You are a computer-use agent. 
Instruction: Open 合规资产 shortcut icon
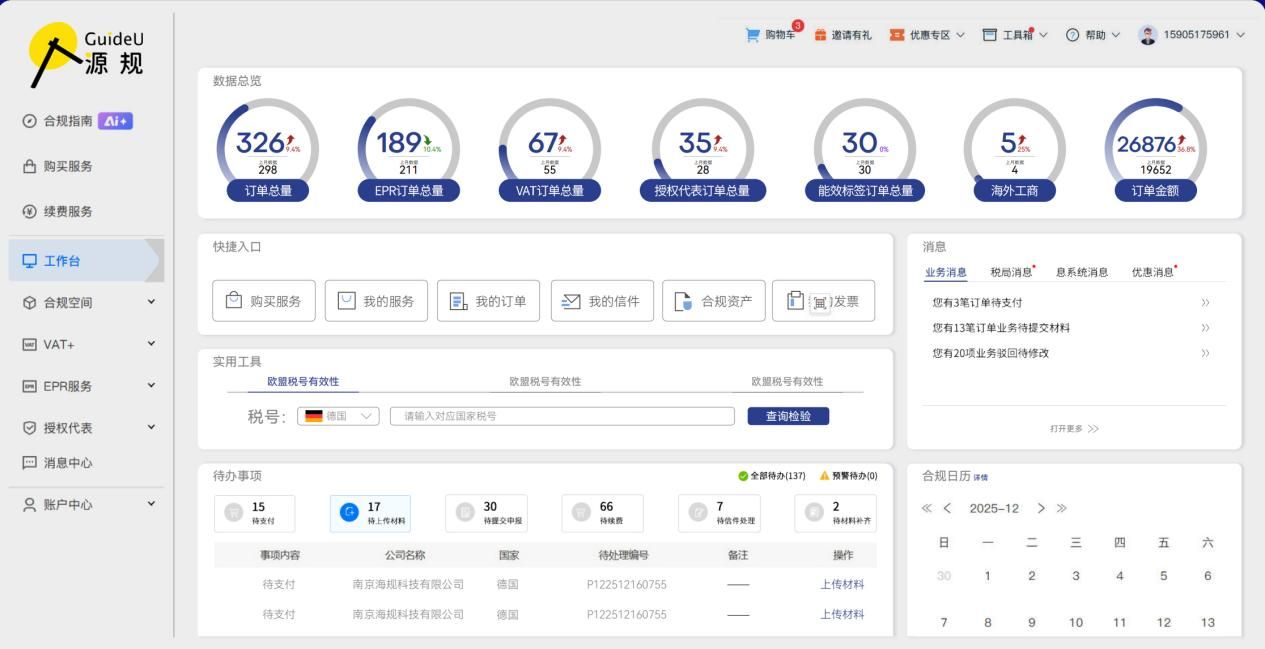pos(683,301)
